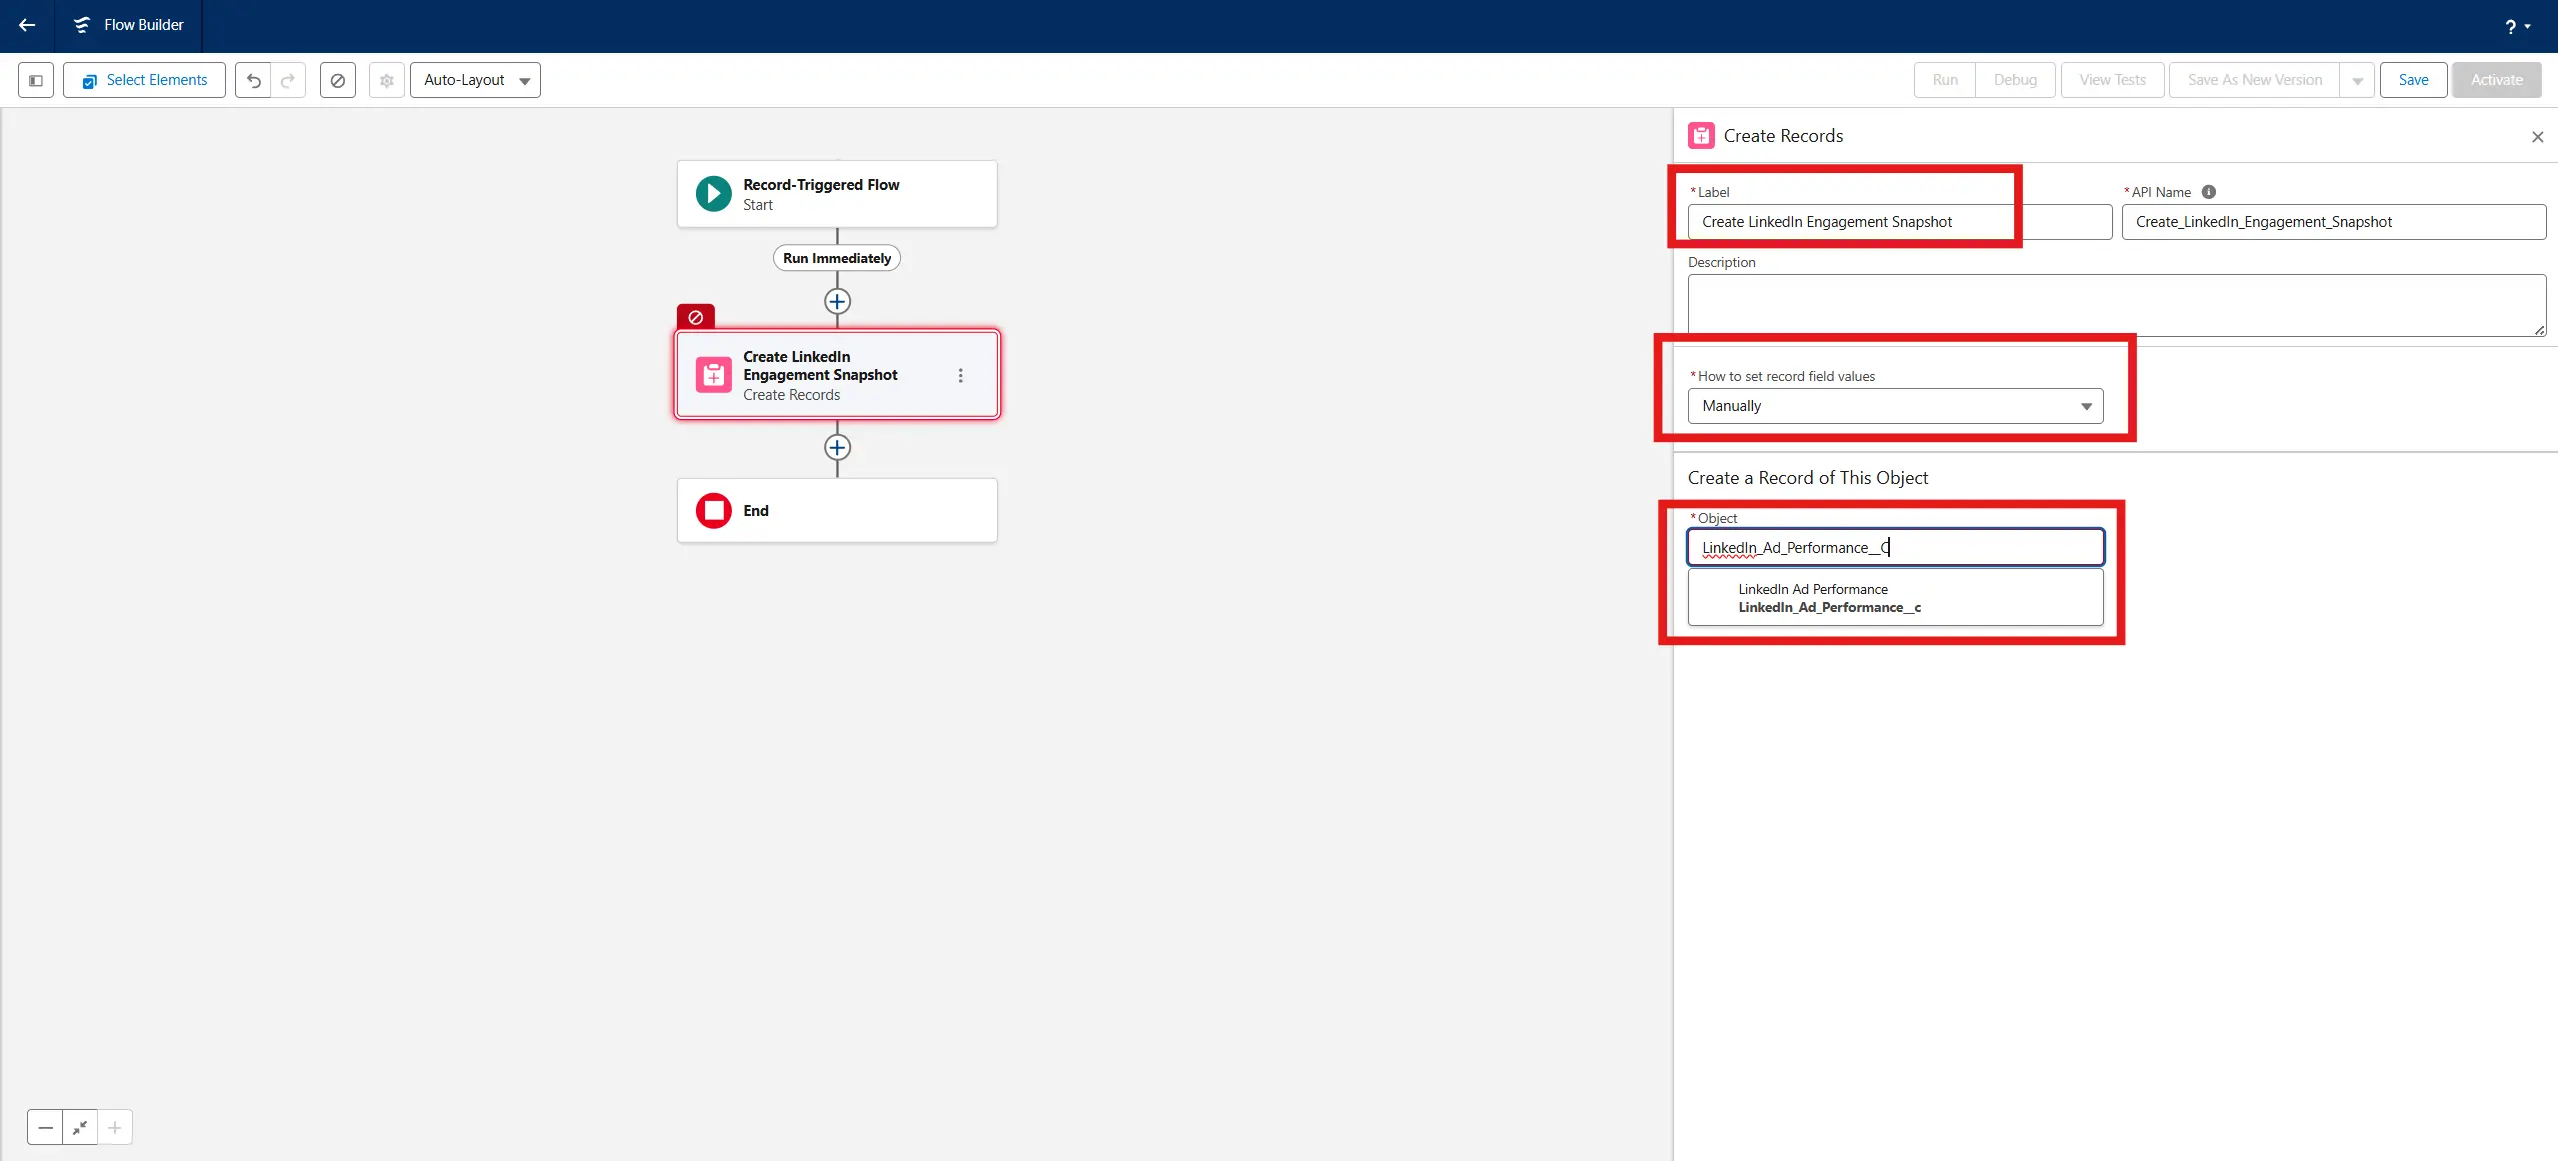
Task: Expand the Save As New Version arrow
Action: coord(2357,80)
